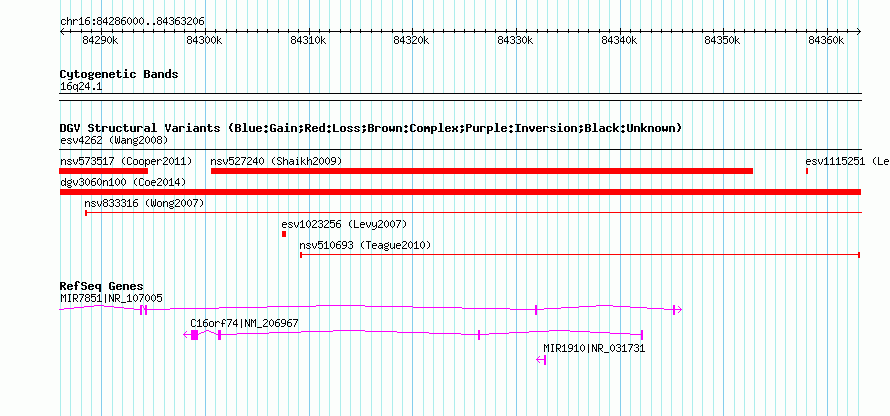Viewport: 890px width, 416px height.
Task: Click the 84360k ruler tick label
Action: click(x=826, y=40)
